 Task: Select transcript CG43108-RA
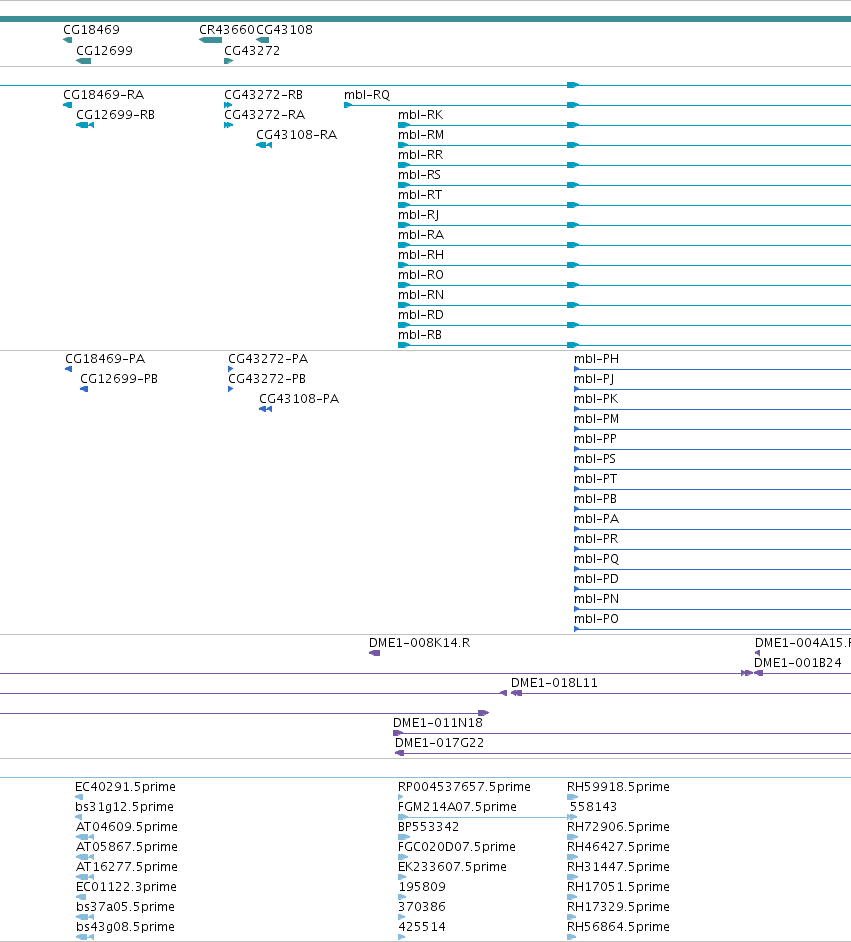tap(297, 135)
